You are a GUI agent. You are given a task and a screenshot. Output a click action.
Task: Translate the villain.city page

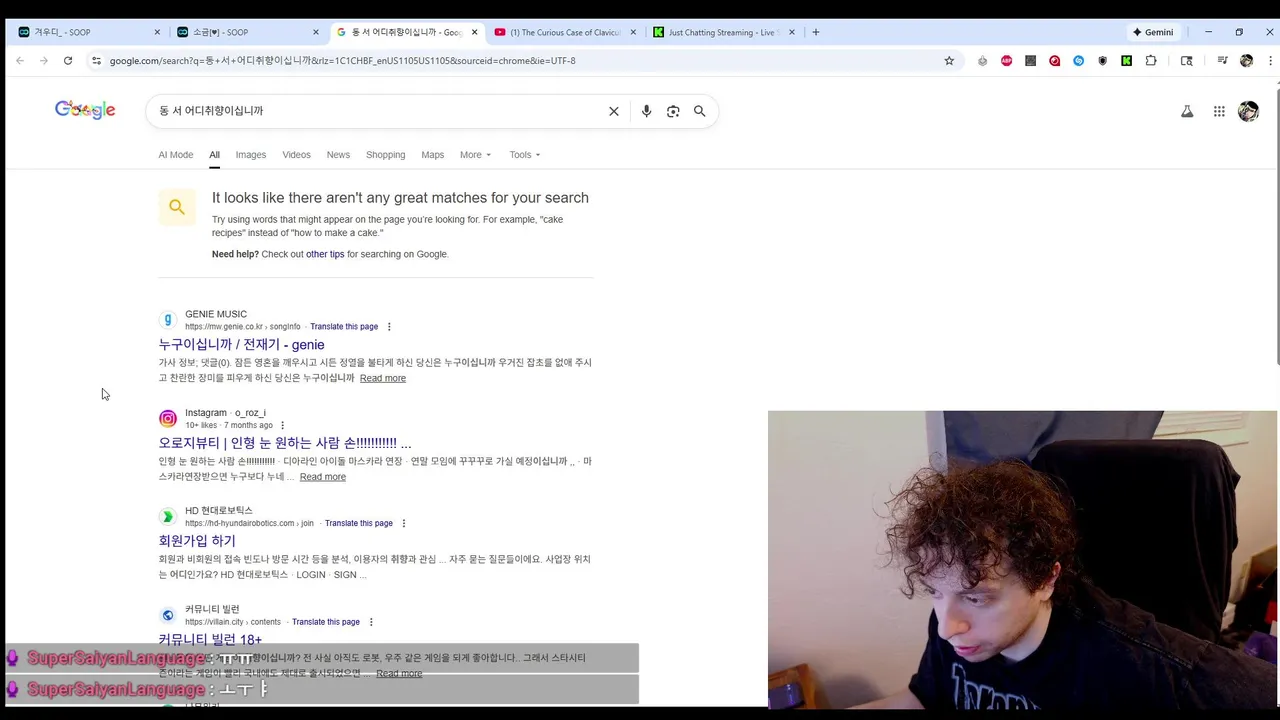point(326,622)
